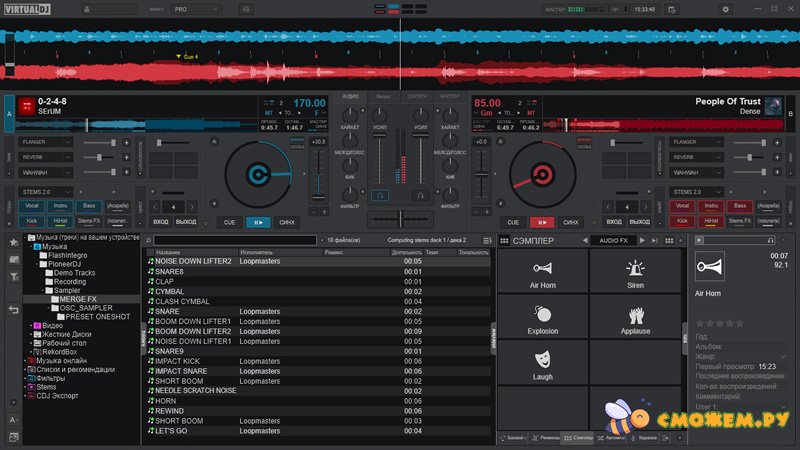Toggle the Kick stem pad on right deck
This screenshot has width=800, height=450.
[682, 220]
